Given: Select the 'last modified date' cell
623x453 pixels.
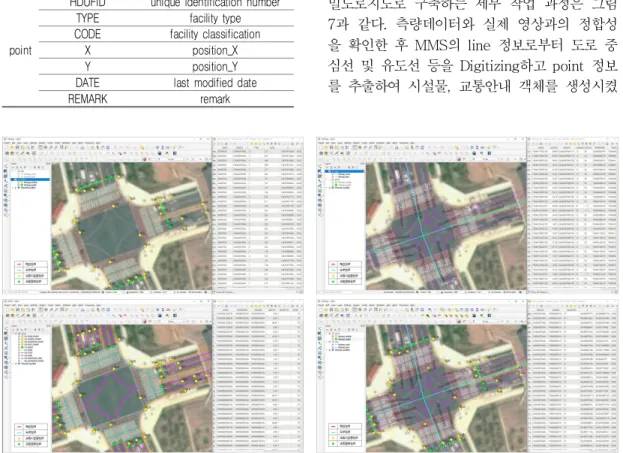Looking at the screenshot, I should coord(215,83).
